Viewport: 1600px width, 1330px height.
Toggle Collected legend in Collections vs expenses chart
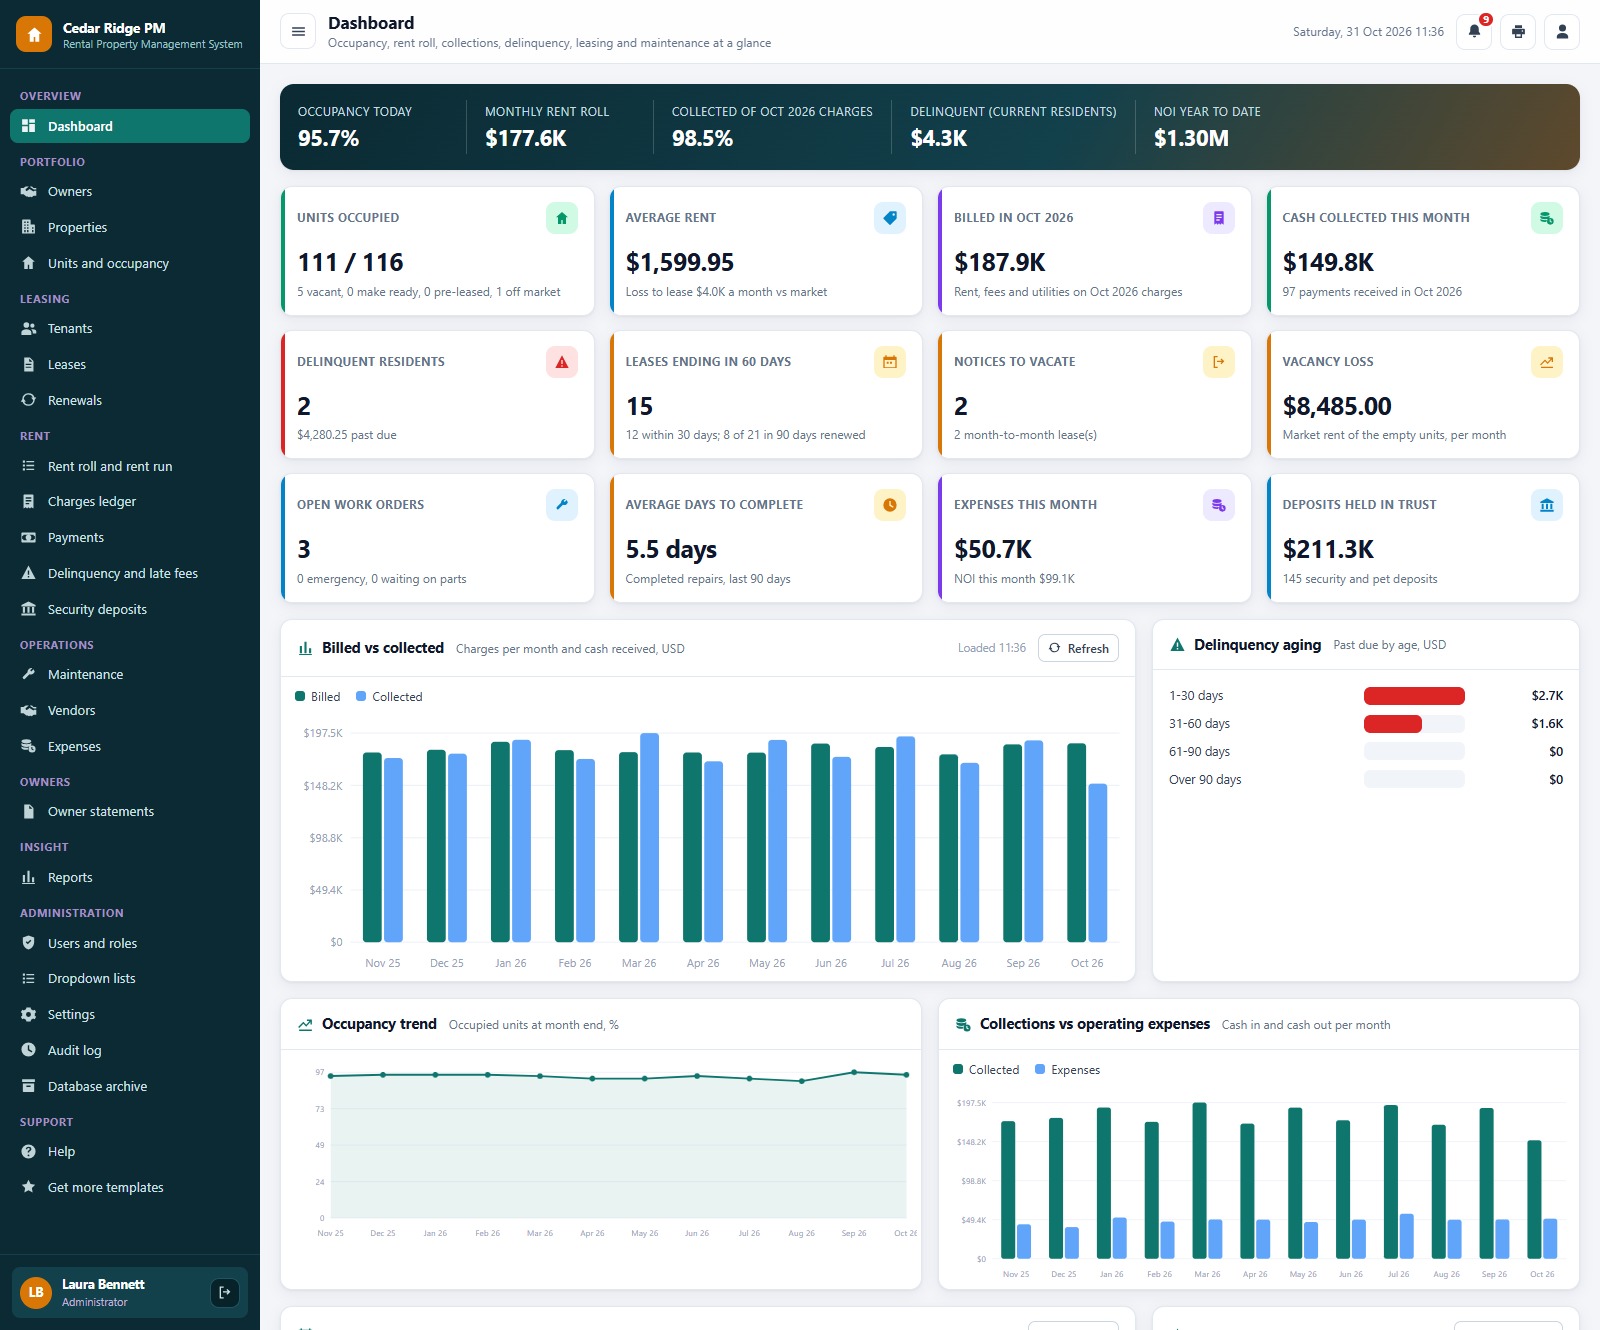pyautogui.click(x=986, y=1070)
